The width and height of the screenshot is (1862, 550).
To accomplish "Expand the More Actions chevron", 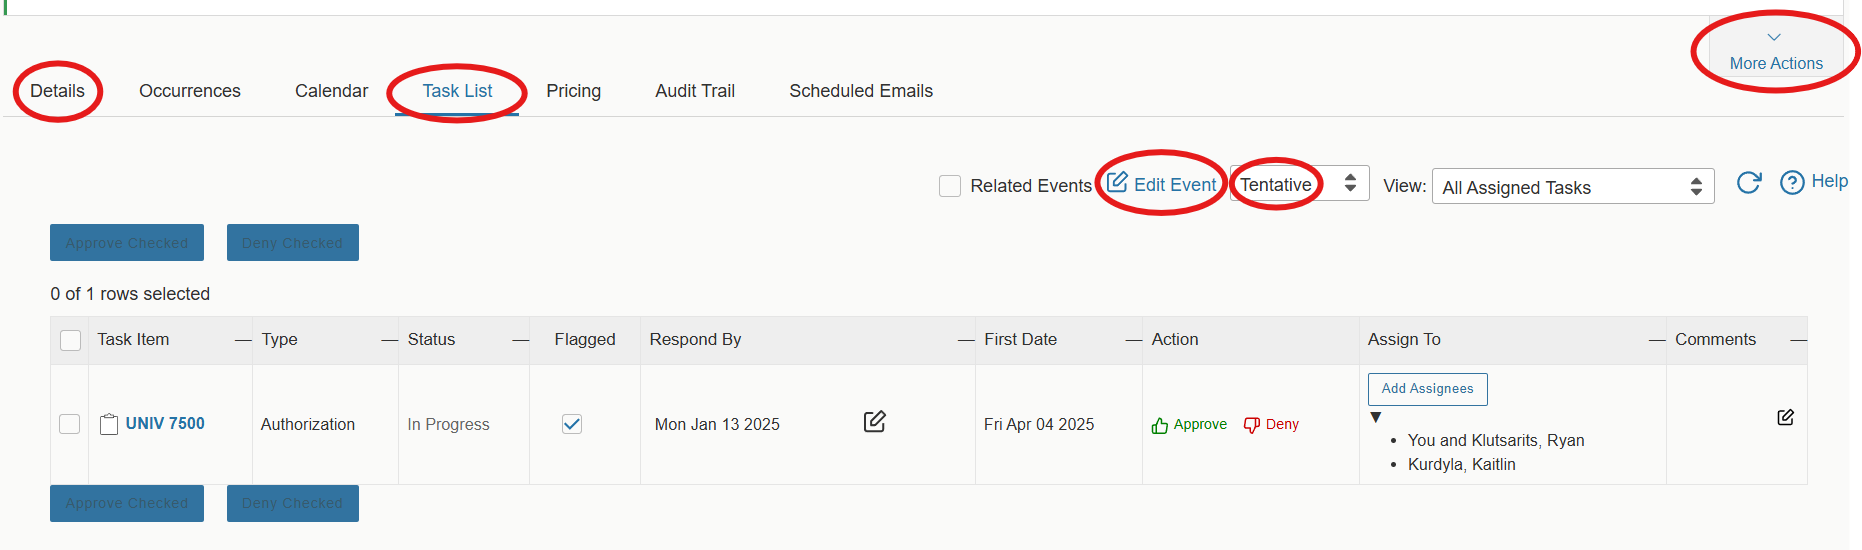I will point(1774,38).
